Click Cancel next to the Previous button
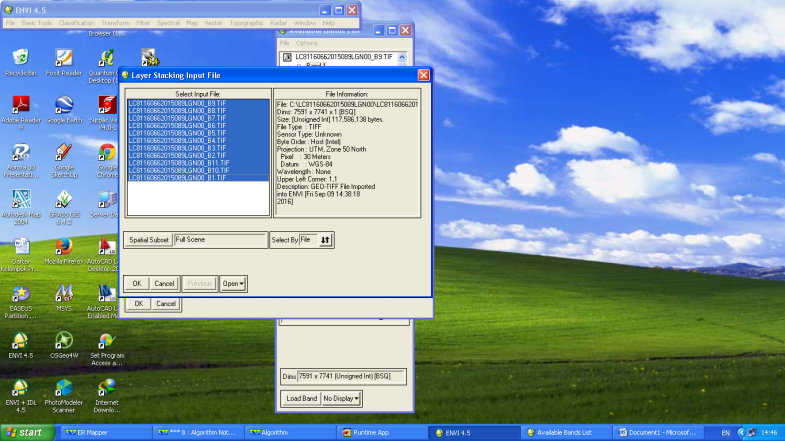785x441 pixels. coord(164,283)
